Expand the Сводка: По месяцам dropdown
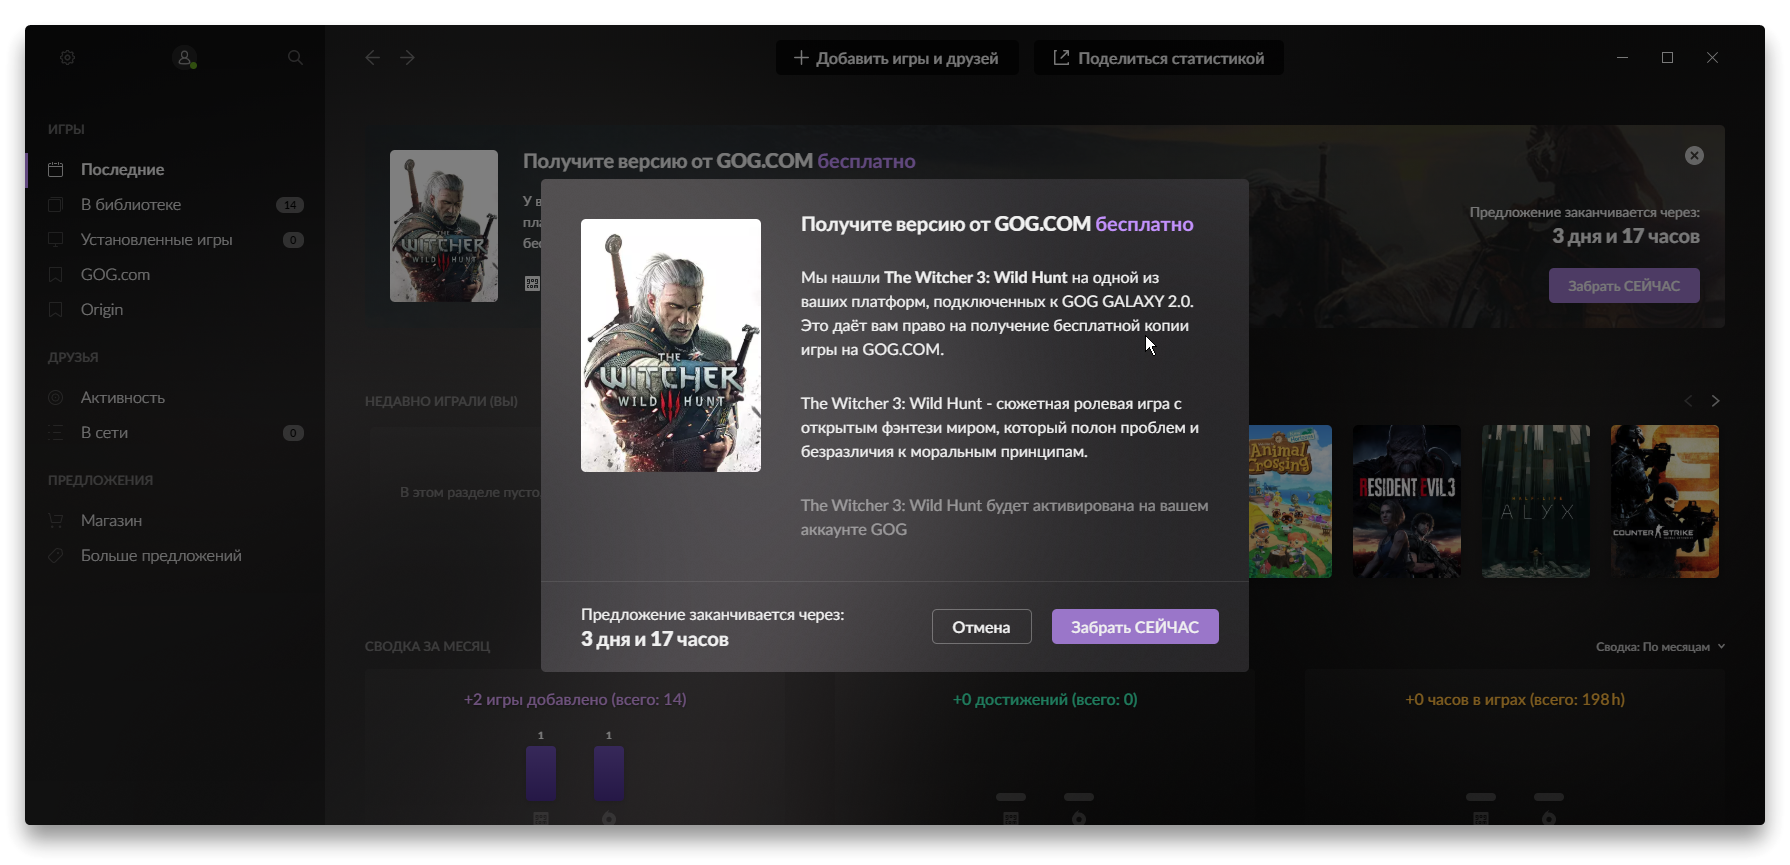Screen dimensions: 1790x865 point(1660,647)
